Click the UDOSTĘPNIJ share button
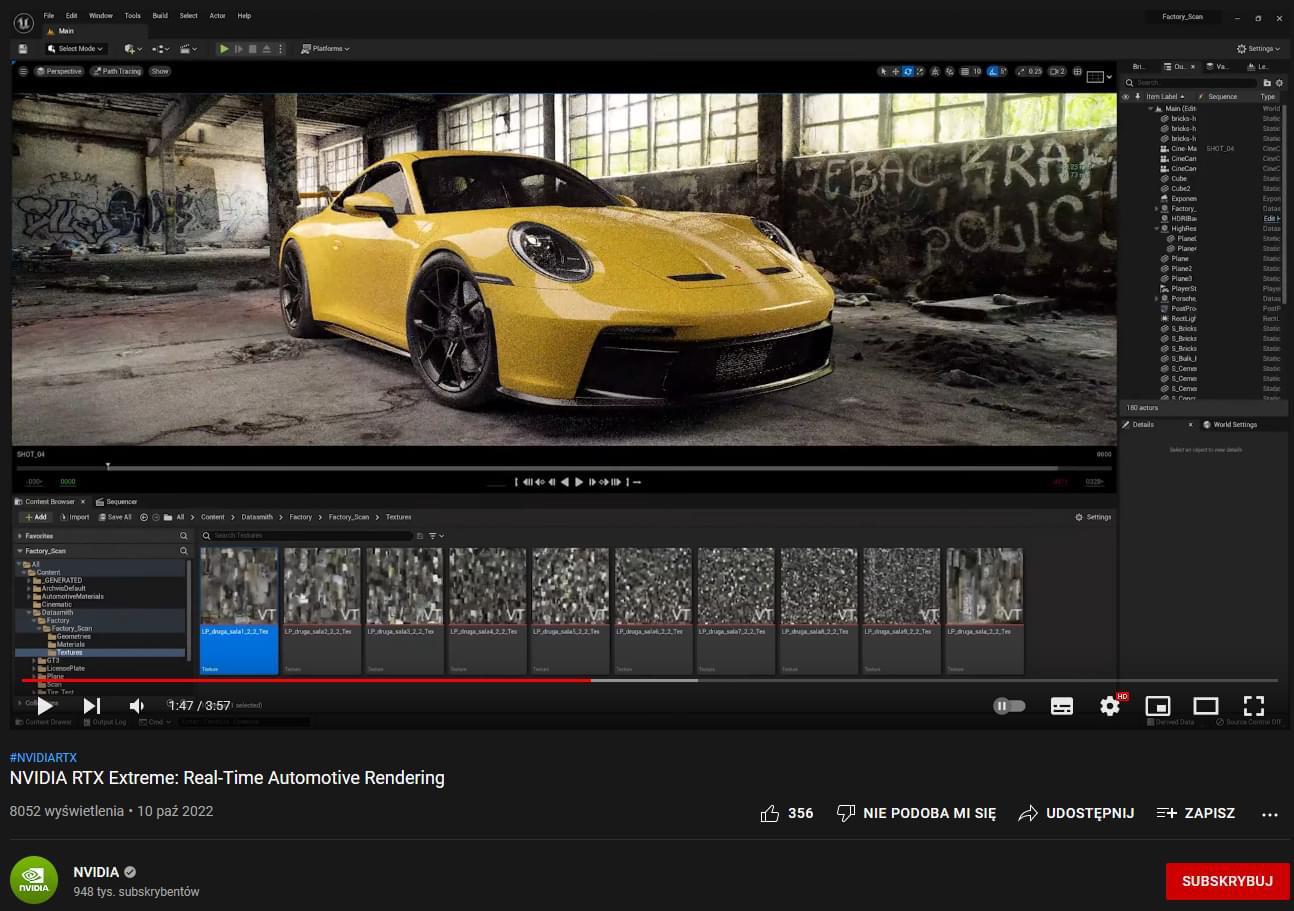Image resolution: width=1294 pixels, height=911 pixels. [1076, 814]
